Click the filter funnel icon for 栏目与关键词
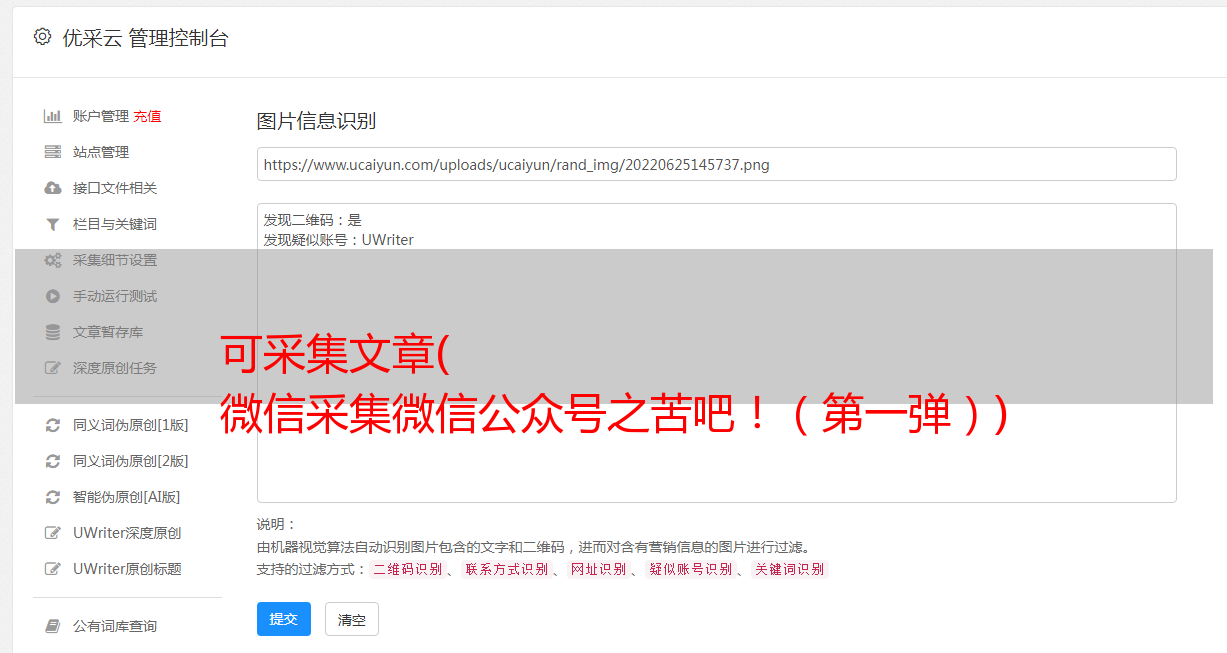 pos(53,224)
